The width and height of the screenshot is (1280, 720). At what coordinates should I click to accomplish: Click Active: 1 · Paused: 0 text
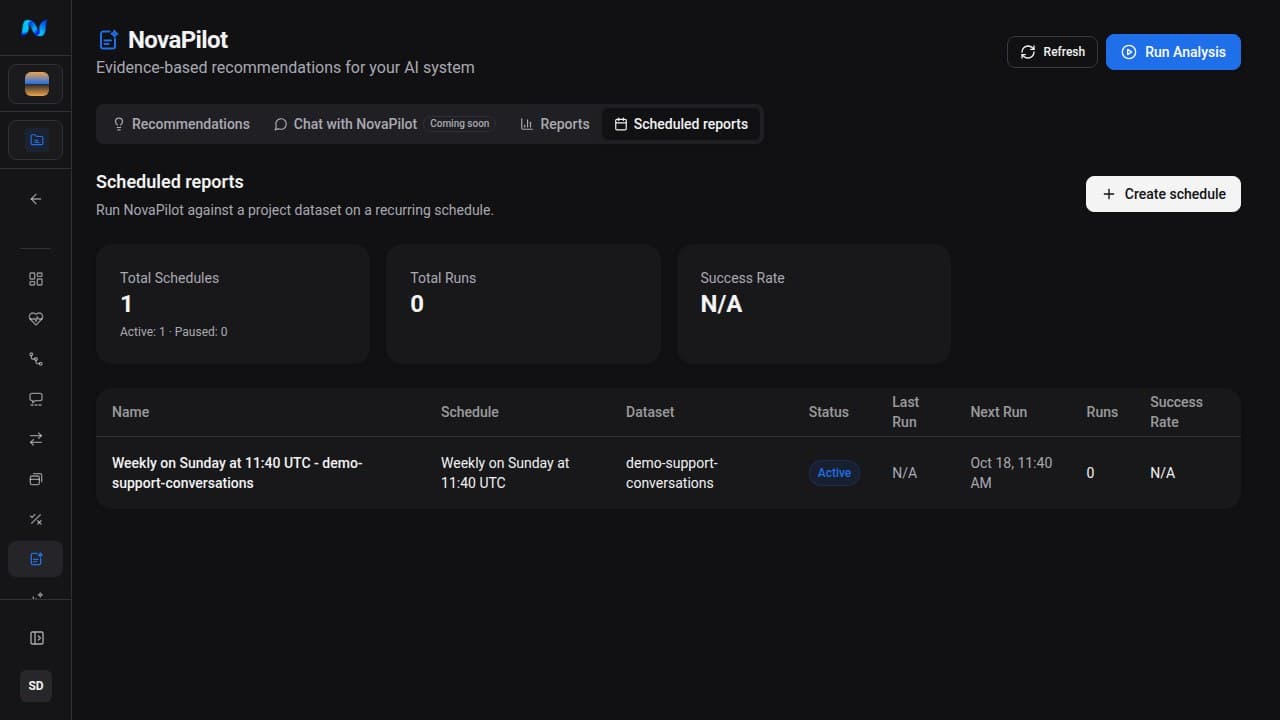[174, 332]
